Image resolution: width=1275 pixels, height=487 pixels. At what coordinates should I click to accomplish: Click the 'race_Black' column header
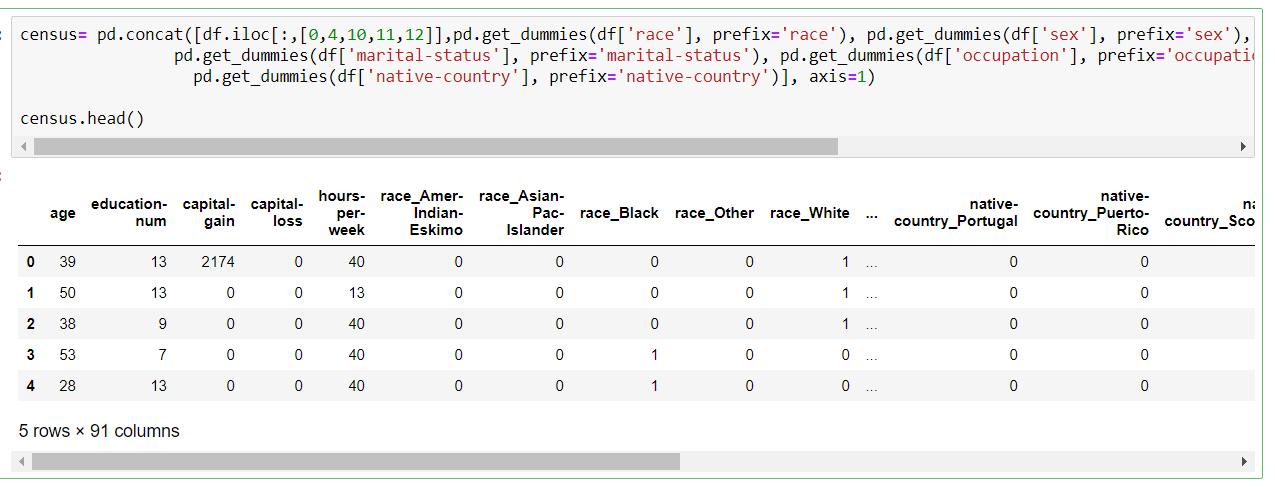pyautogui.click(x=619, y=213)
